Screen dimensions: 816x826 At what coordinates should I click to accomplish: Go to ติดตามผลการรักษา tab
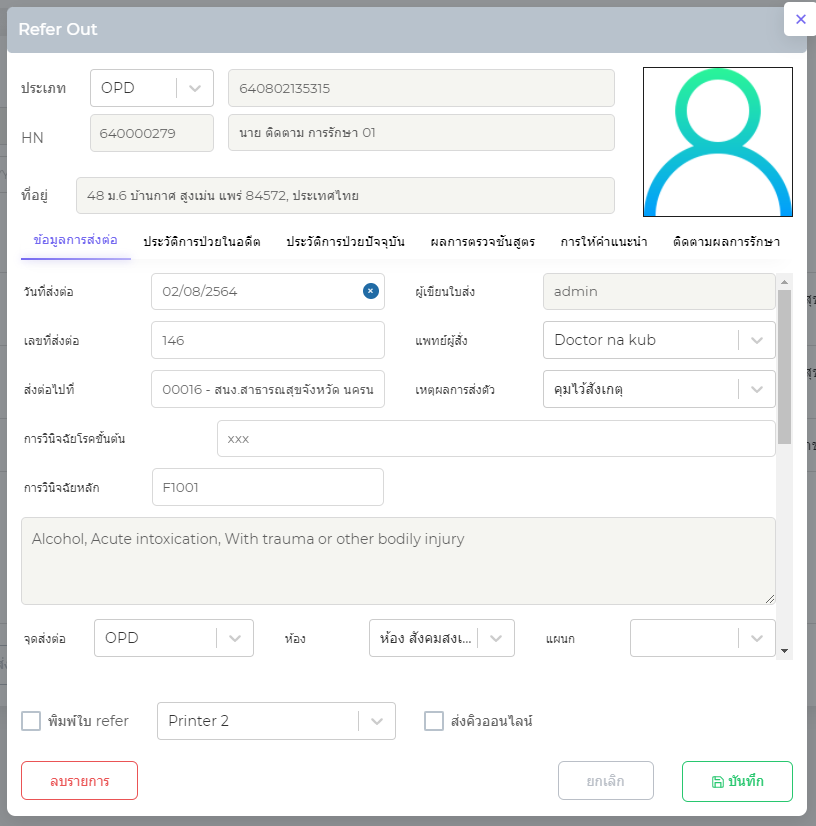726,242
